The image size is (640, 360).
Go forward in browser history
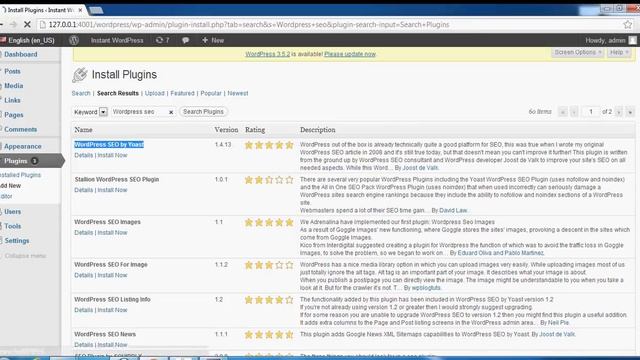(13, 24)
